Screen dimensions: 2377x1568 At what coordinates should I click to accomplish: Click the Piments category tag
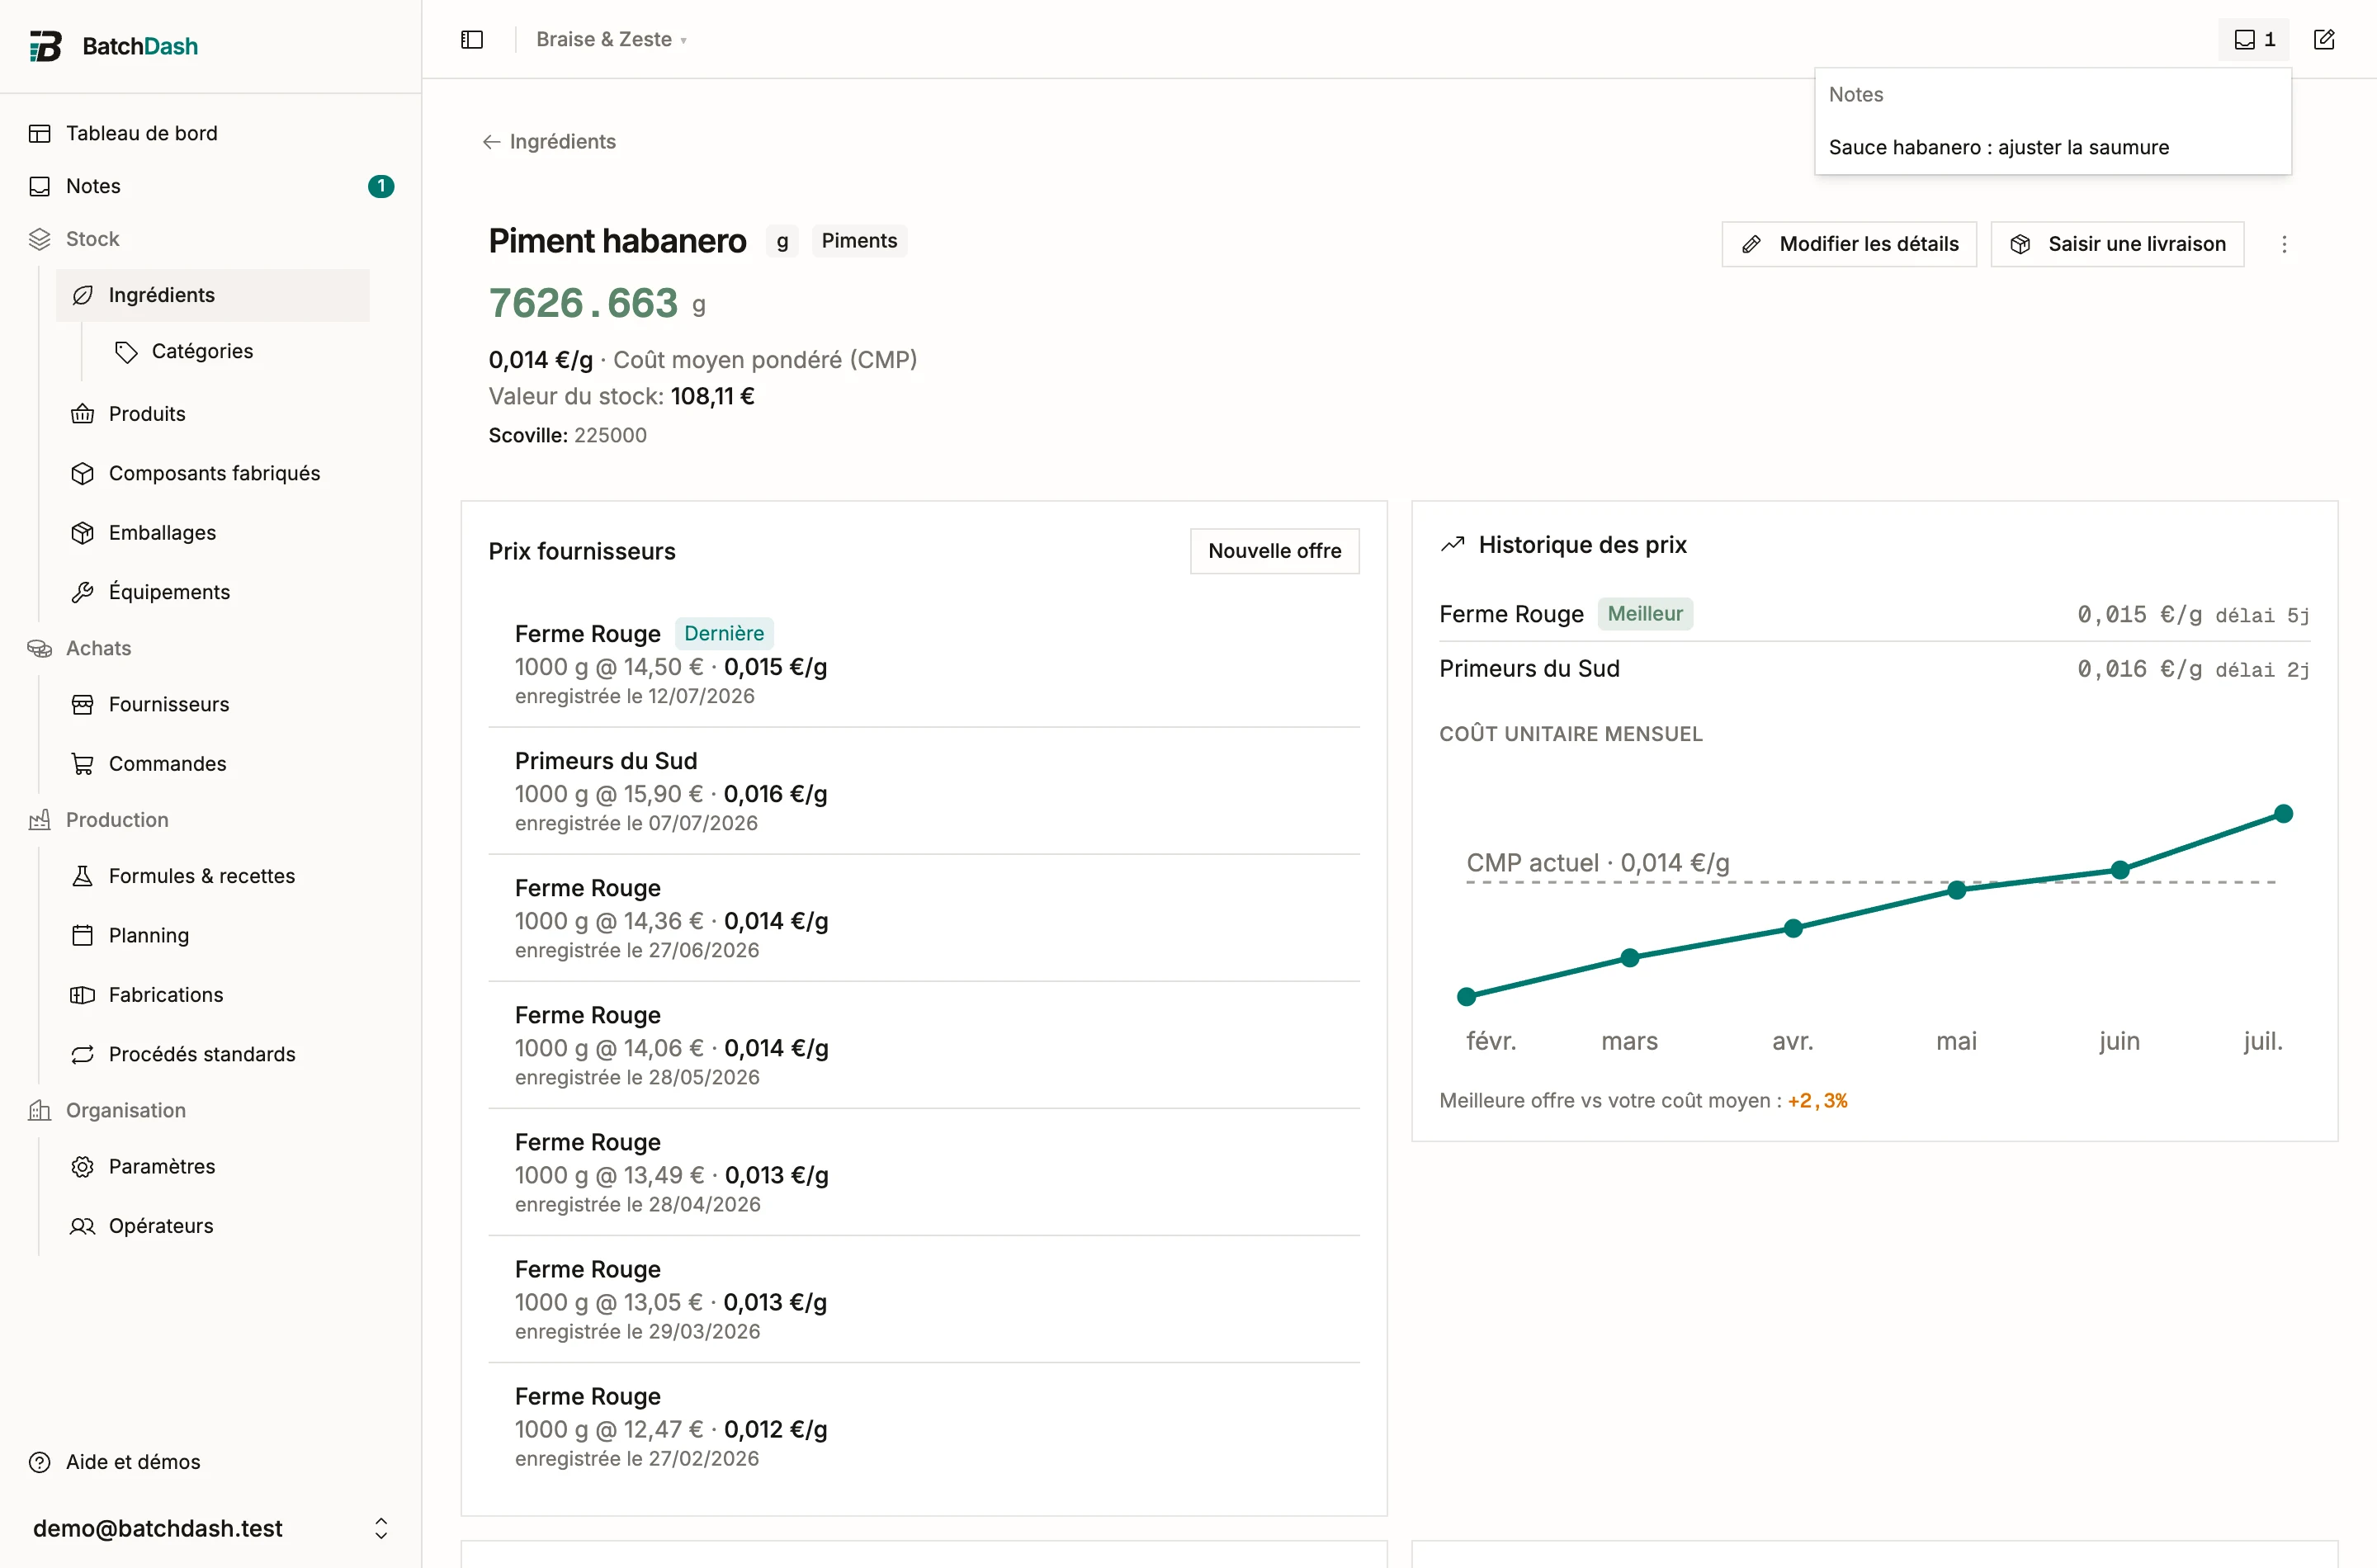coord(859,241)
